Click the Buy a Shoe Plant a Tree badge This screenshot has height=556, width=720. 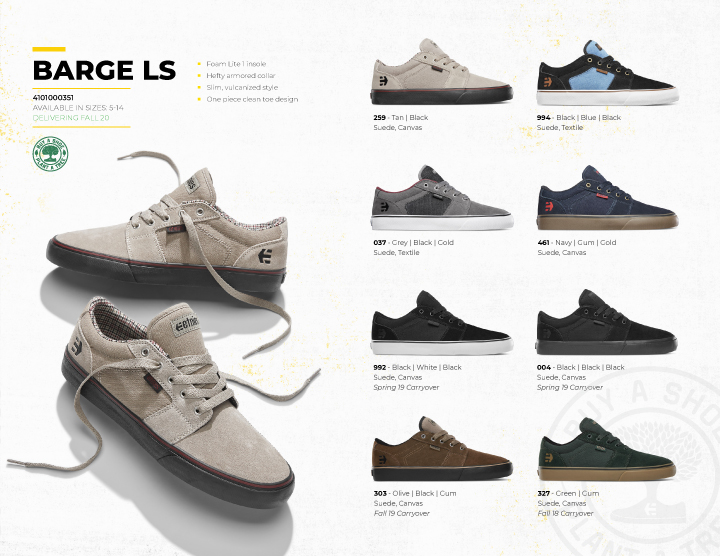[50, 154]
